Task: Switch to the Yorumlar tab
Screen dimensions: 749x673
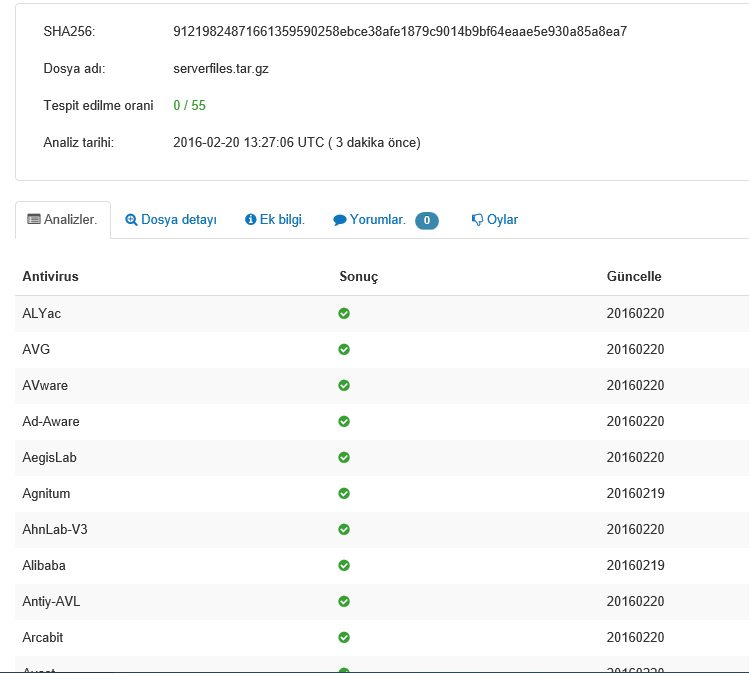Action: click(x=385, y=220)
